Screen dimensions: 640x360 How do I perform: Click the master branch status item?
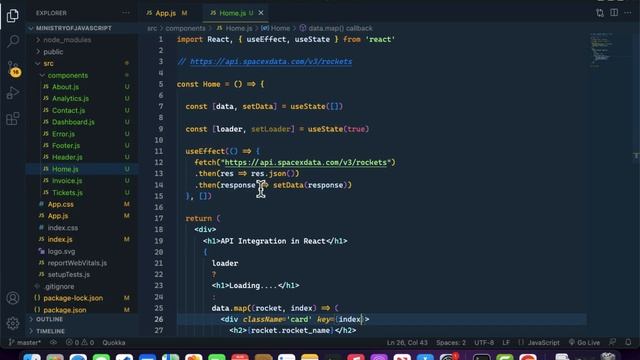[x=24, y=343]
